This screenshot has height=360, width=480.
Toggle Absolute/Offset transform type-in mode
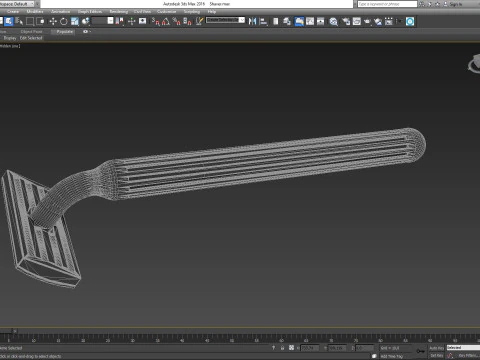pos(291,348)
